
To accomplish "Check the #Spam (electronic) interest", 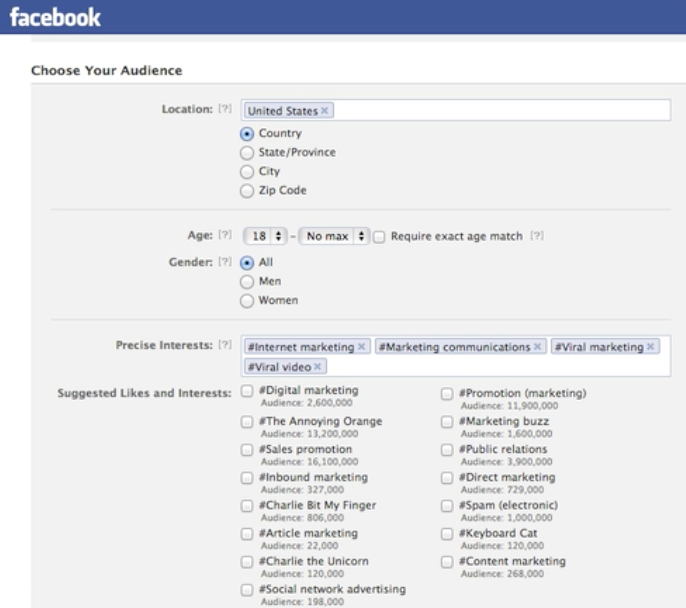I will (x=447, y=506).
